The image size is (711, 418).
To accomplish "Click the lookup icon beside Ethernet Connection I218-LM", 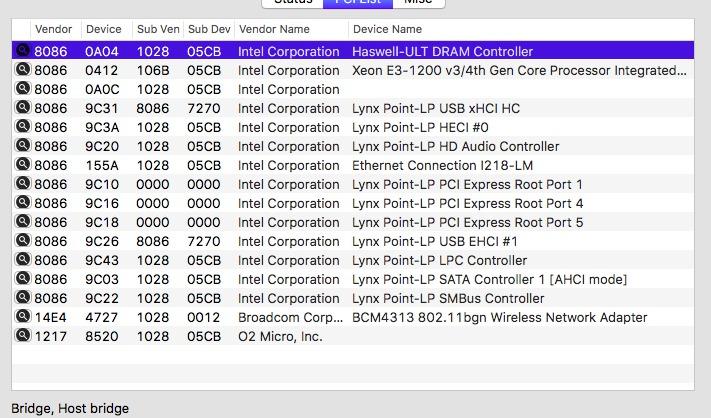I will [x=22, y=165].
